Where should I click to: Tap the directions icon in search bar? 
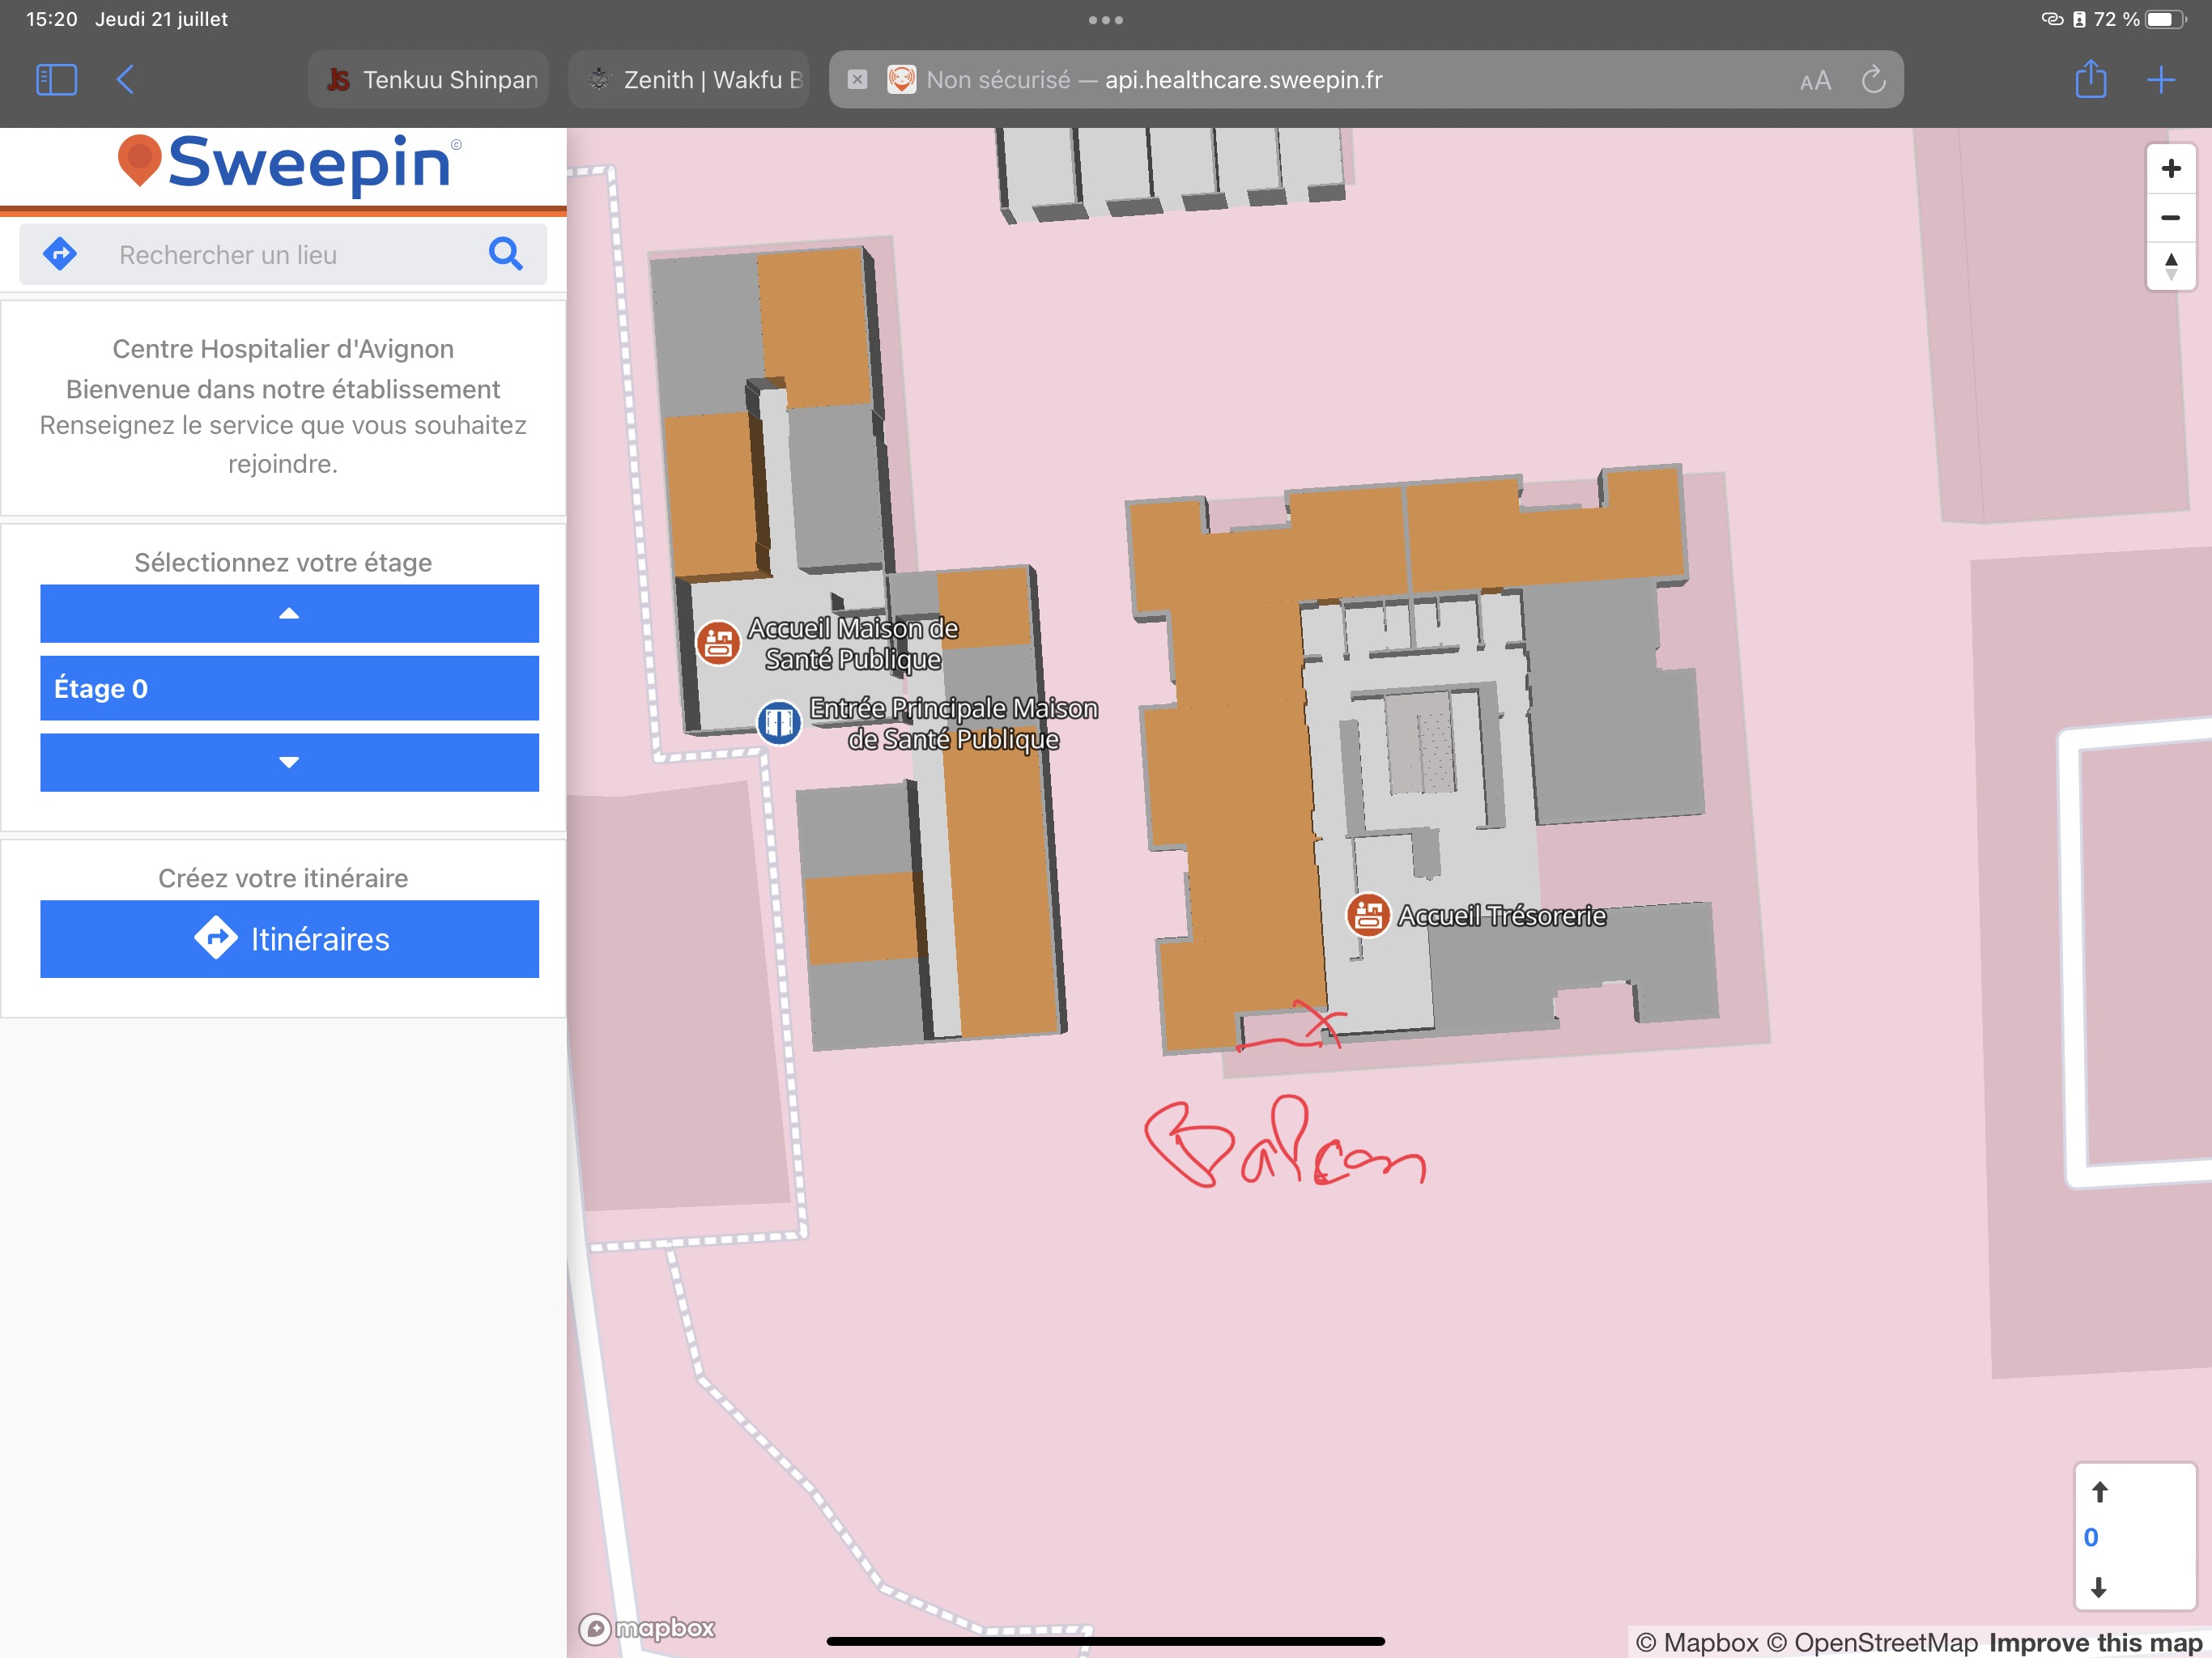point(61,254)
